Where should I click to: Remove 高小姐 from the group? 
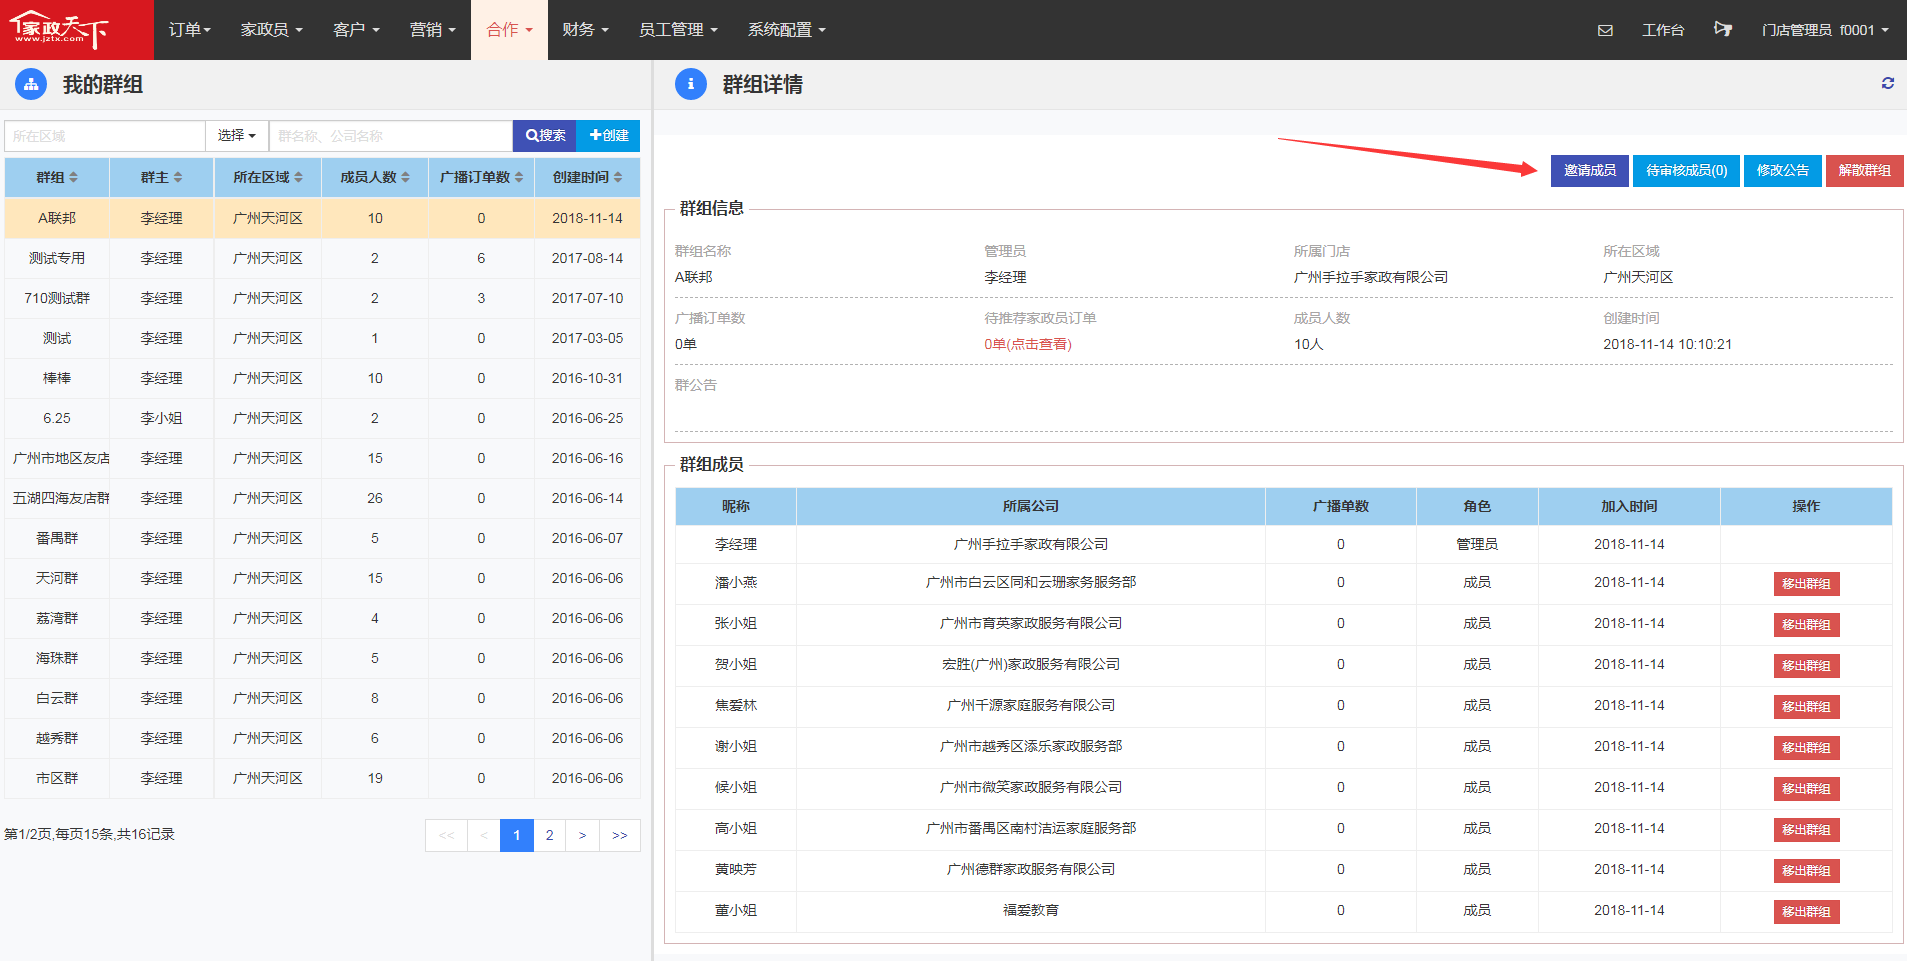click(1806, 830)
